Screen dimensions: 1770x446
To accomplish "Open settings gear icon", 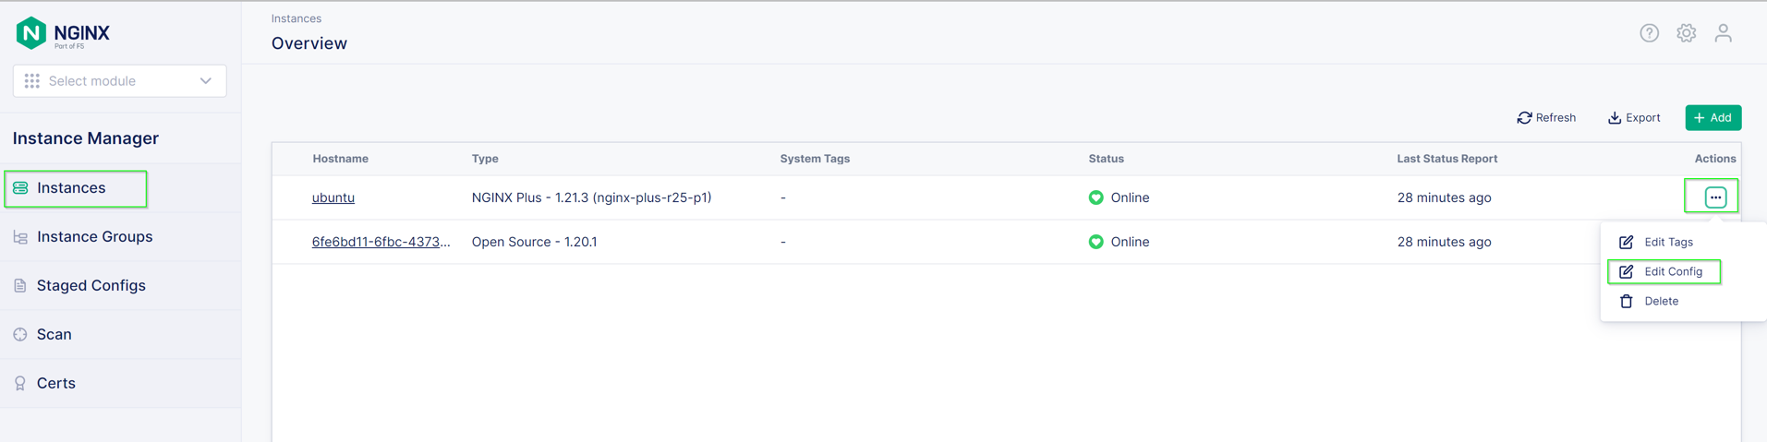I will point(1686,33).
